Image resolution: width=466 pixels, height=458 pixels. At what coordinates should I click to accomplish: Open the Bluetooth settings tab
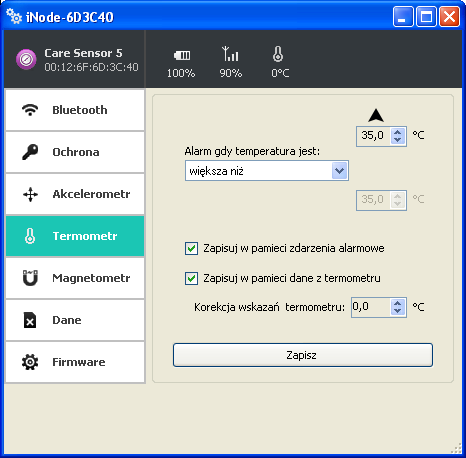click(x=75, y=110)
